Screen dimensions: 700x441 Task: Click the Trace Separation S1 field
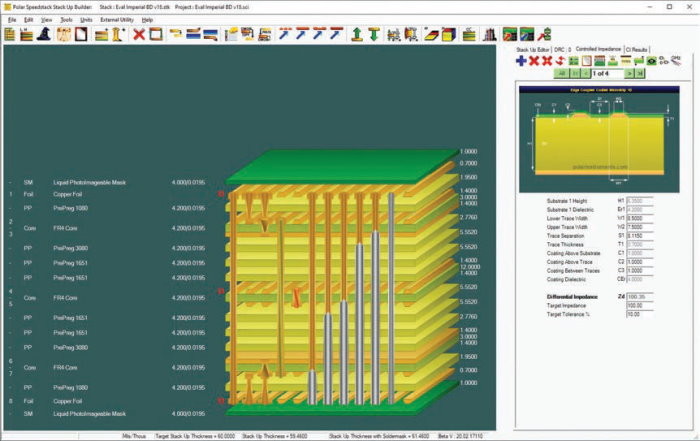(x=640, y=236)
